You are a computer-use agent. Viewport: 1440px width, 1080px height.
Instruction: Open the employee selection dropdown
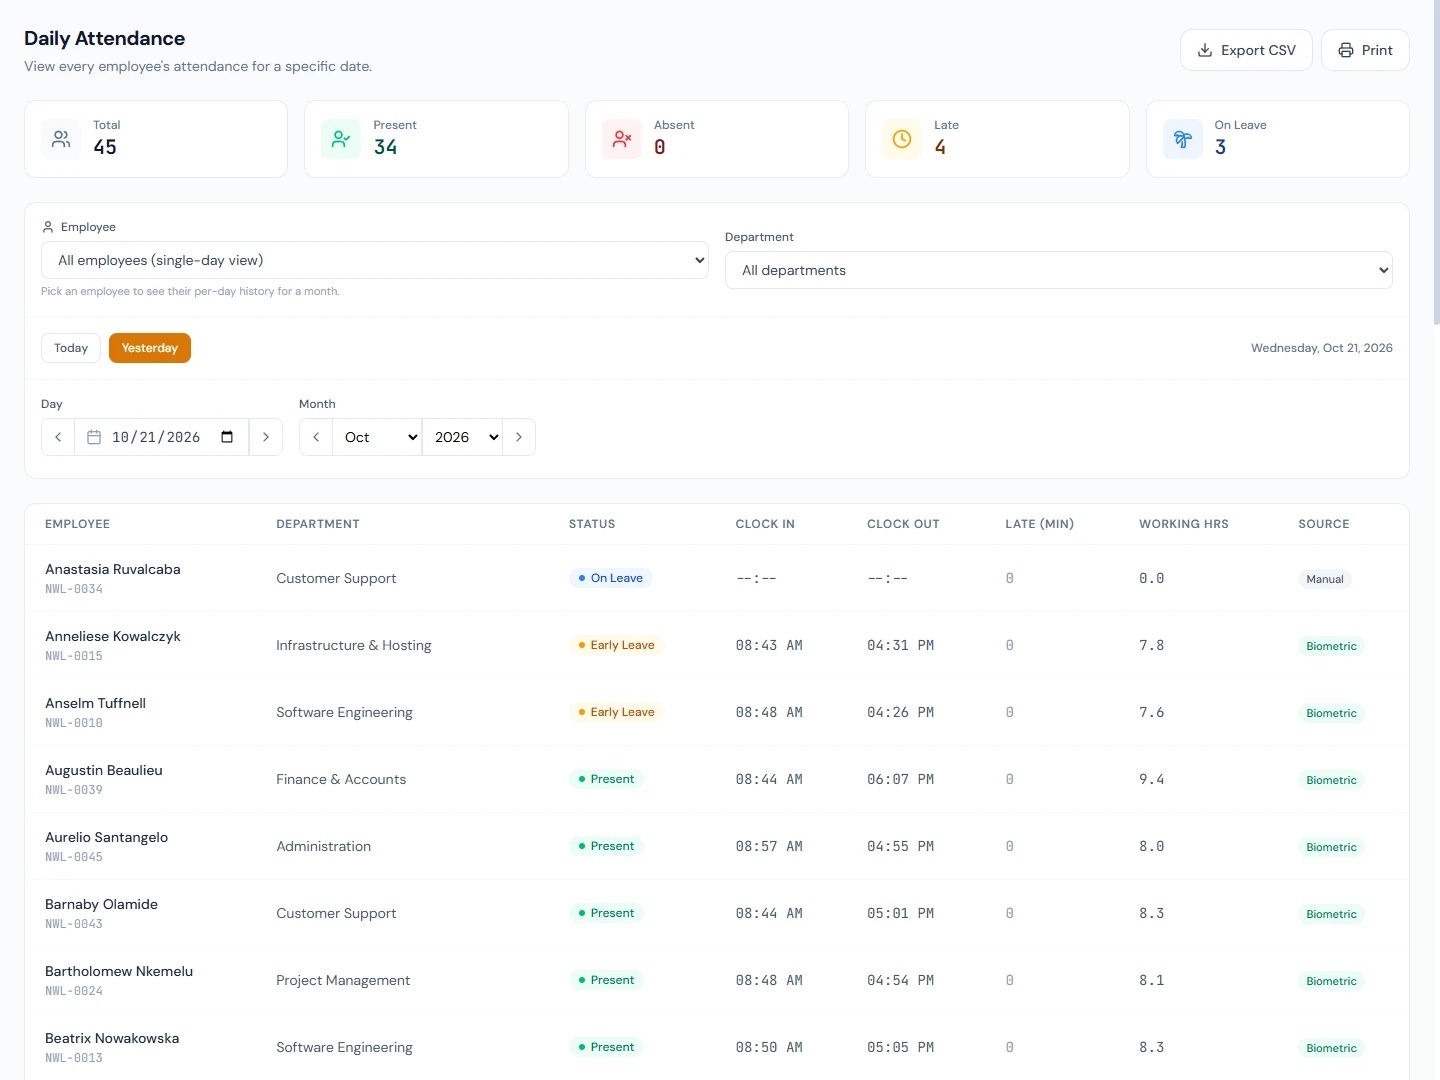(375, 260)
